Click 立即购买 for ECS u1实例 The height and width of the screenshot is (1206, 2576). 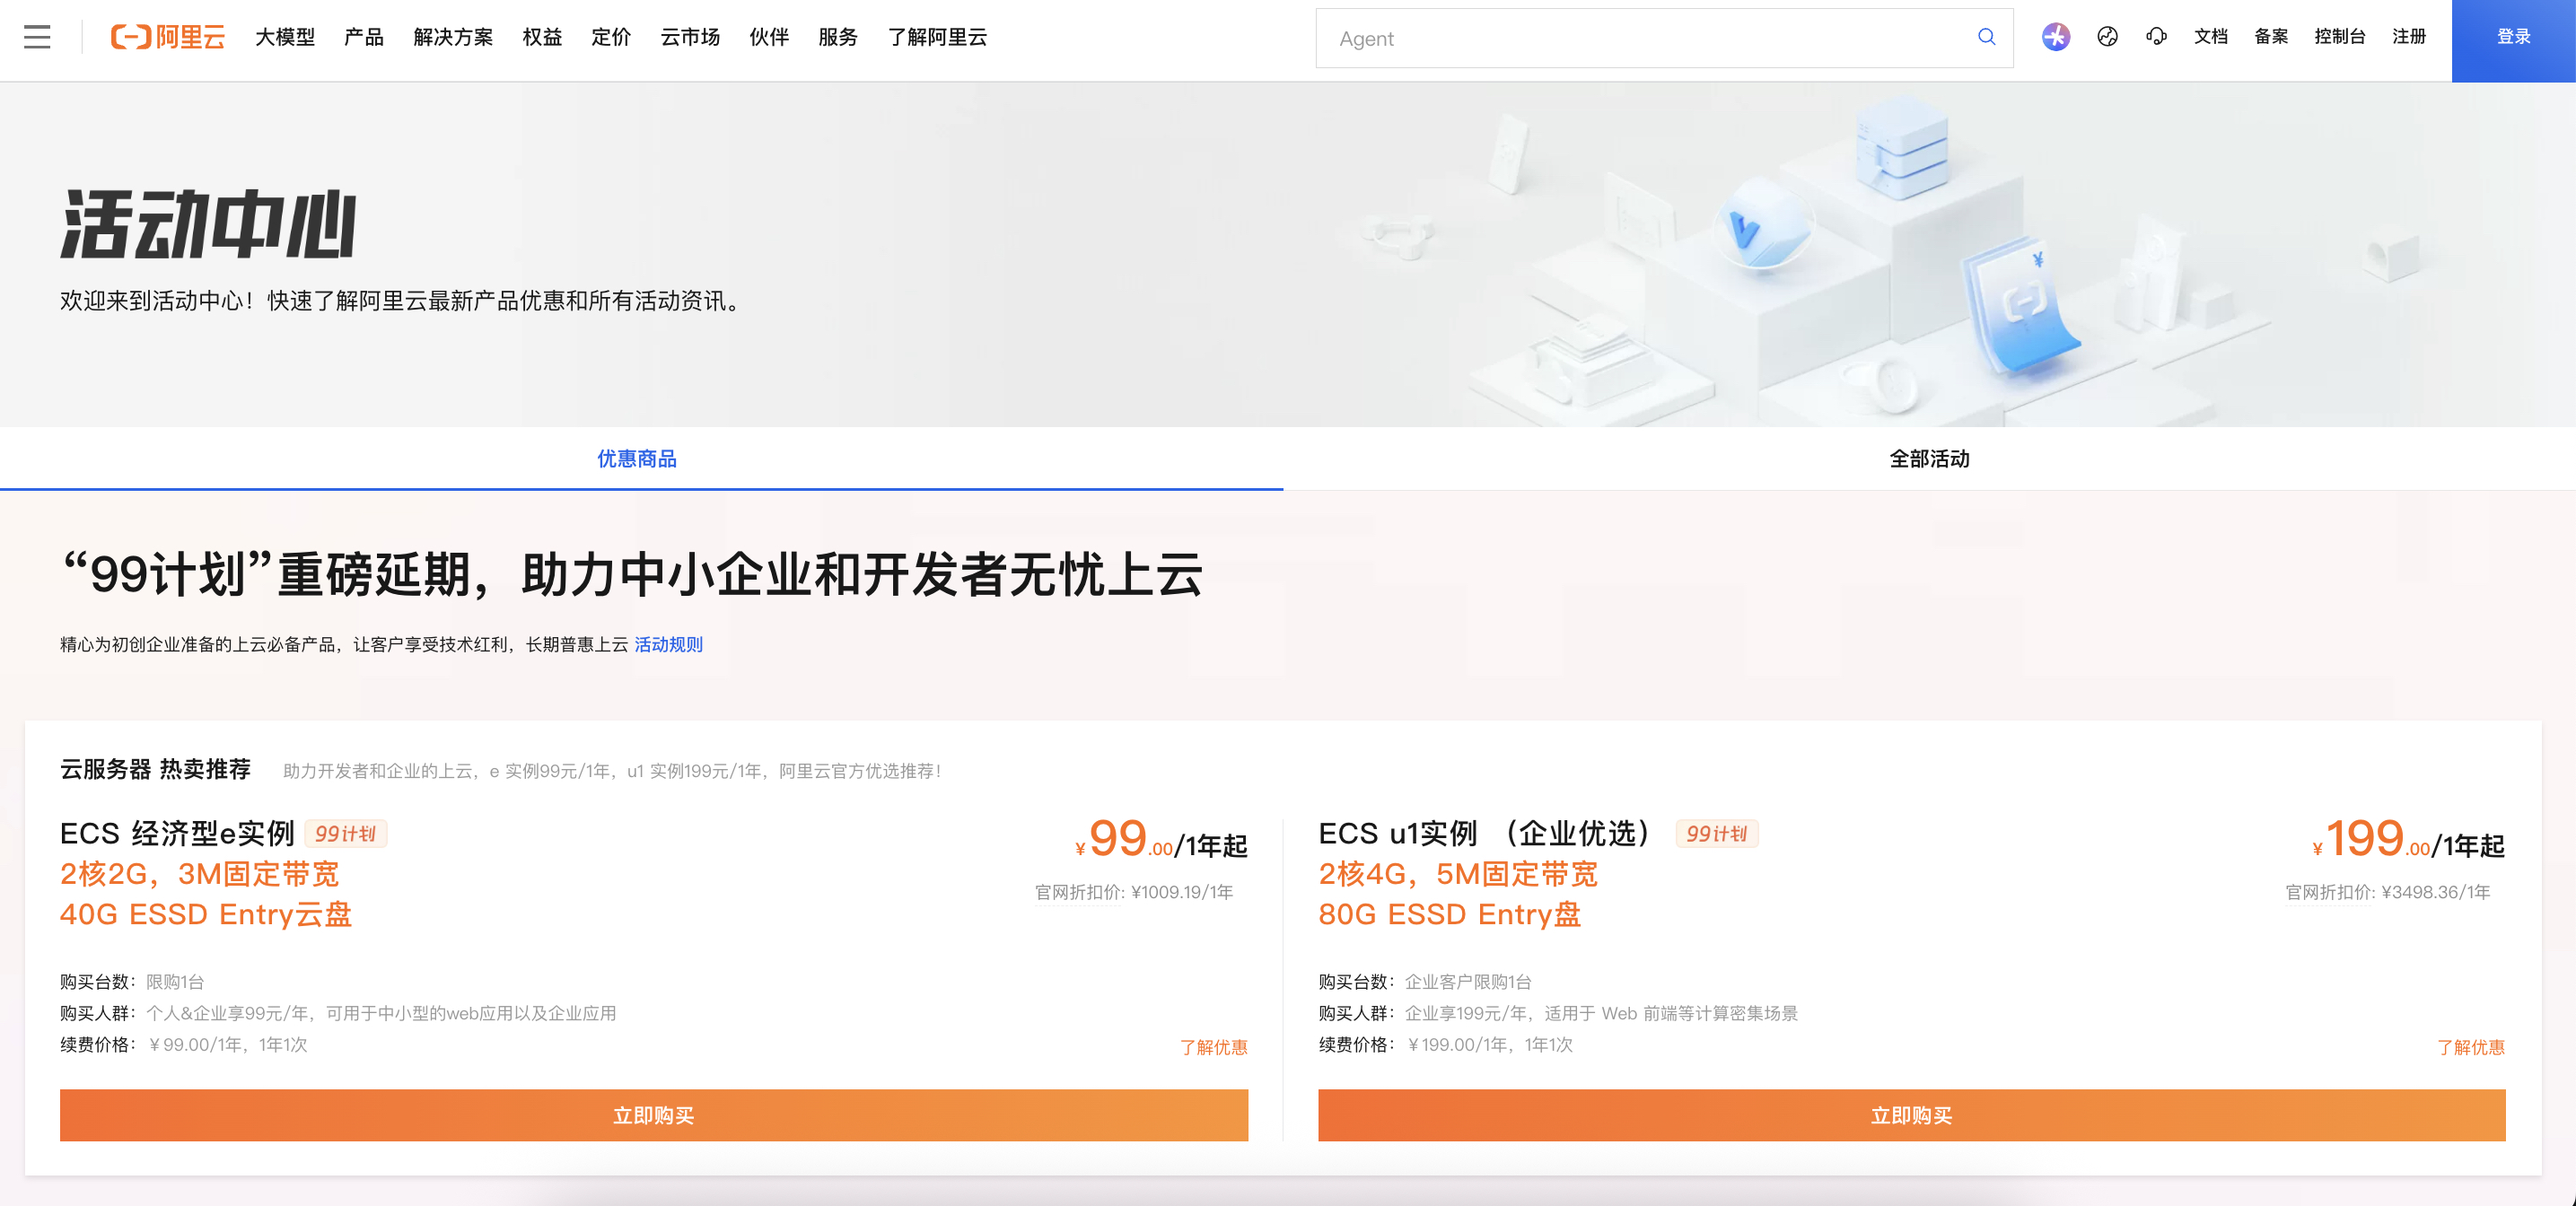(x=1911, y=1115)
